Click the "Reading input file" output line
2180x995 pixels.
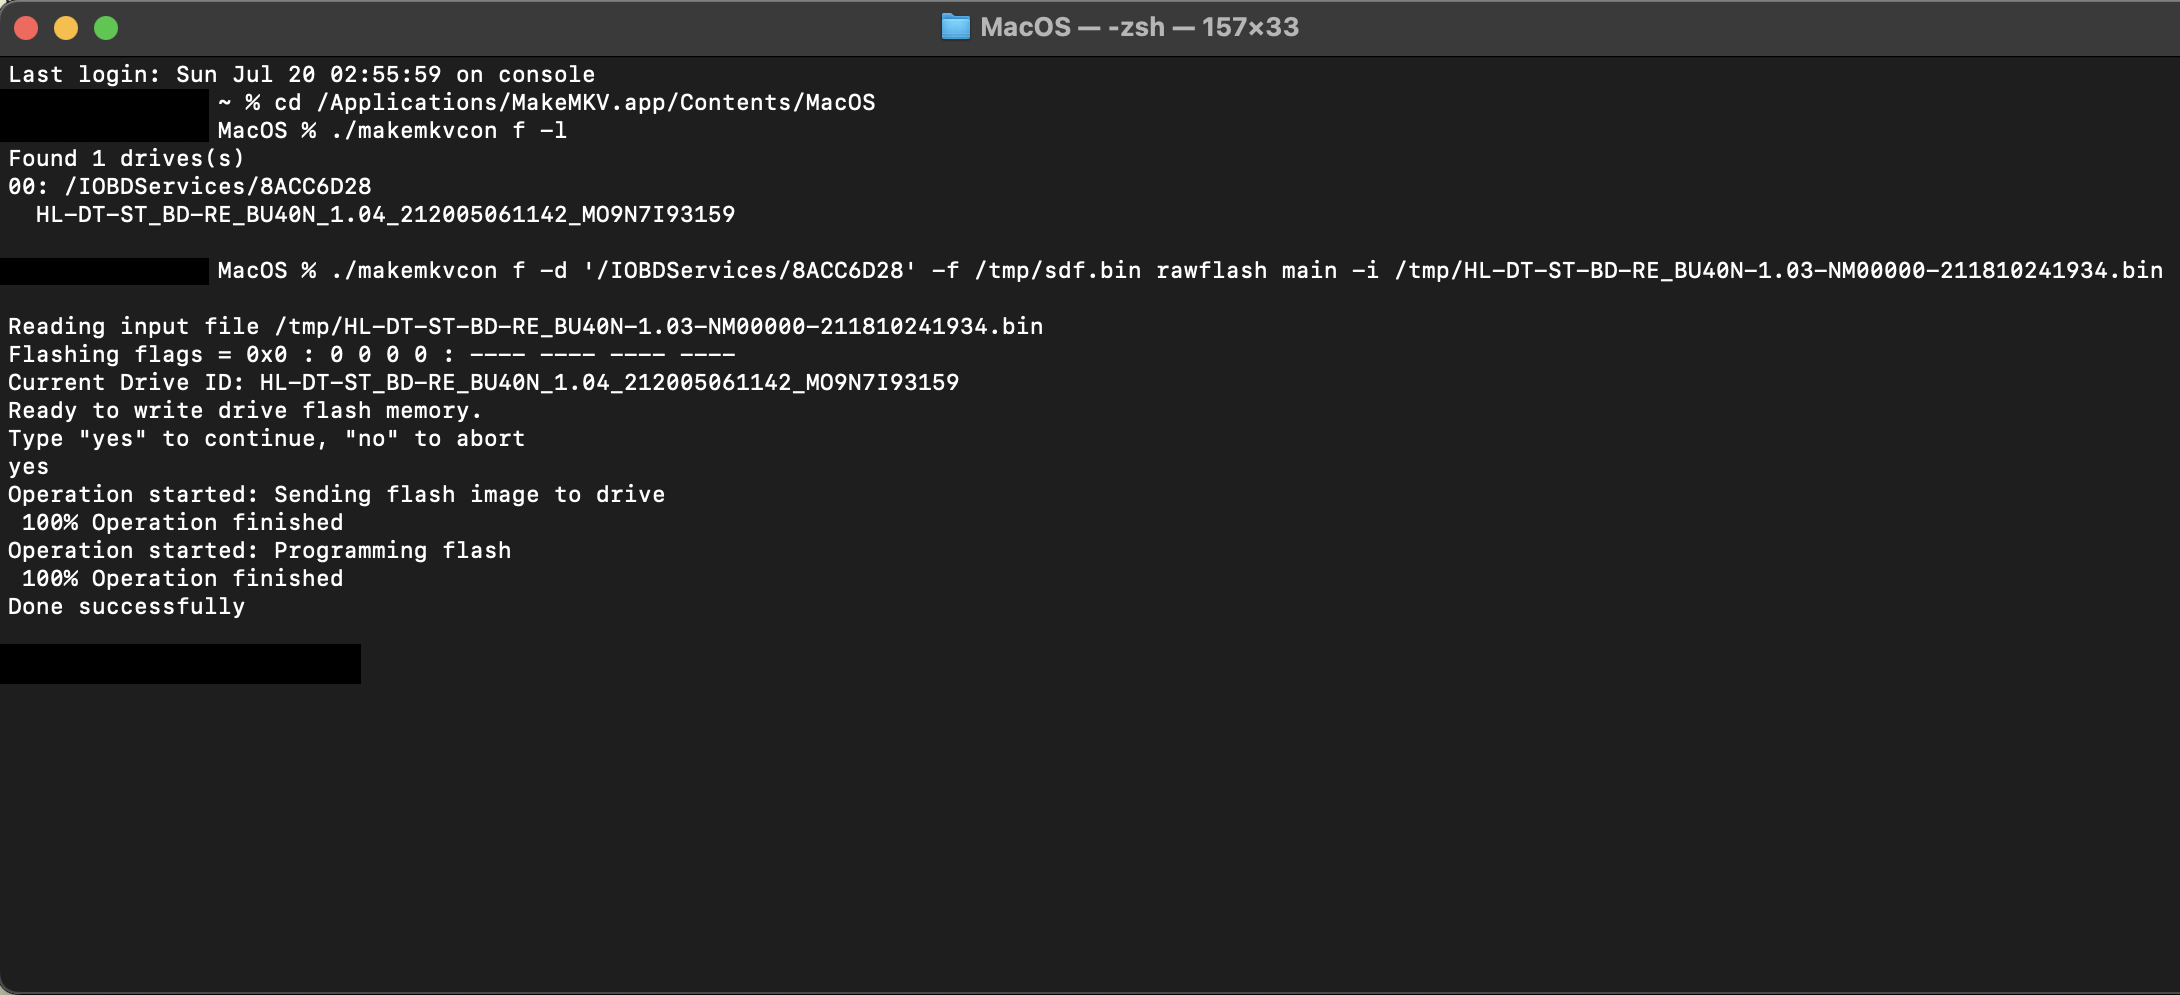coord(525,327)
